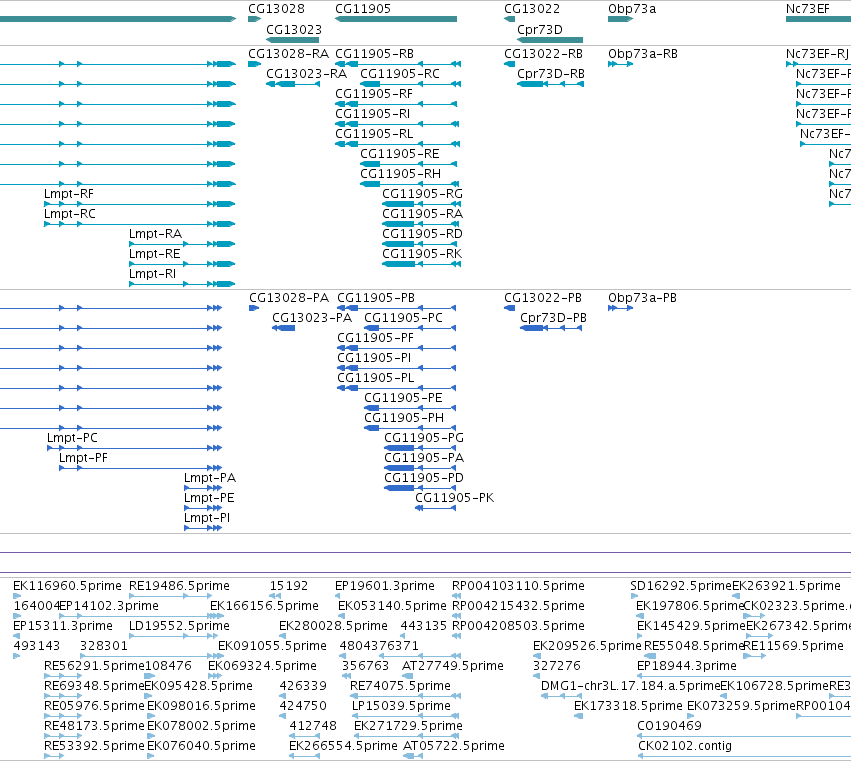Select the CG11905 gene label

[x=363, y=9]
